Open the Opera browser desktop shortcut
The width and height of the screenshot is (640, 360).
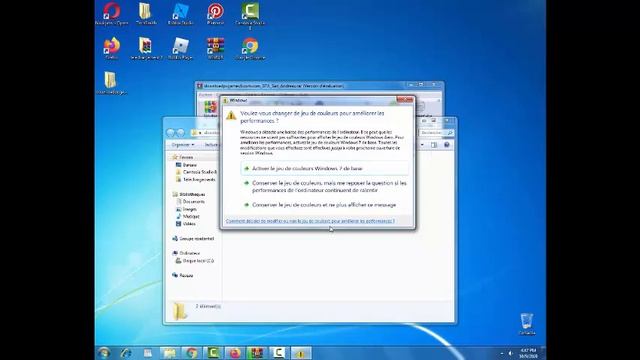(111, 14)
